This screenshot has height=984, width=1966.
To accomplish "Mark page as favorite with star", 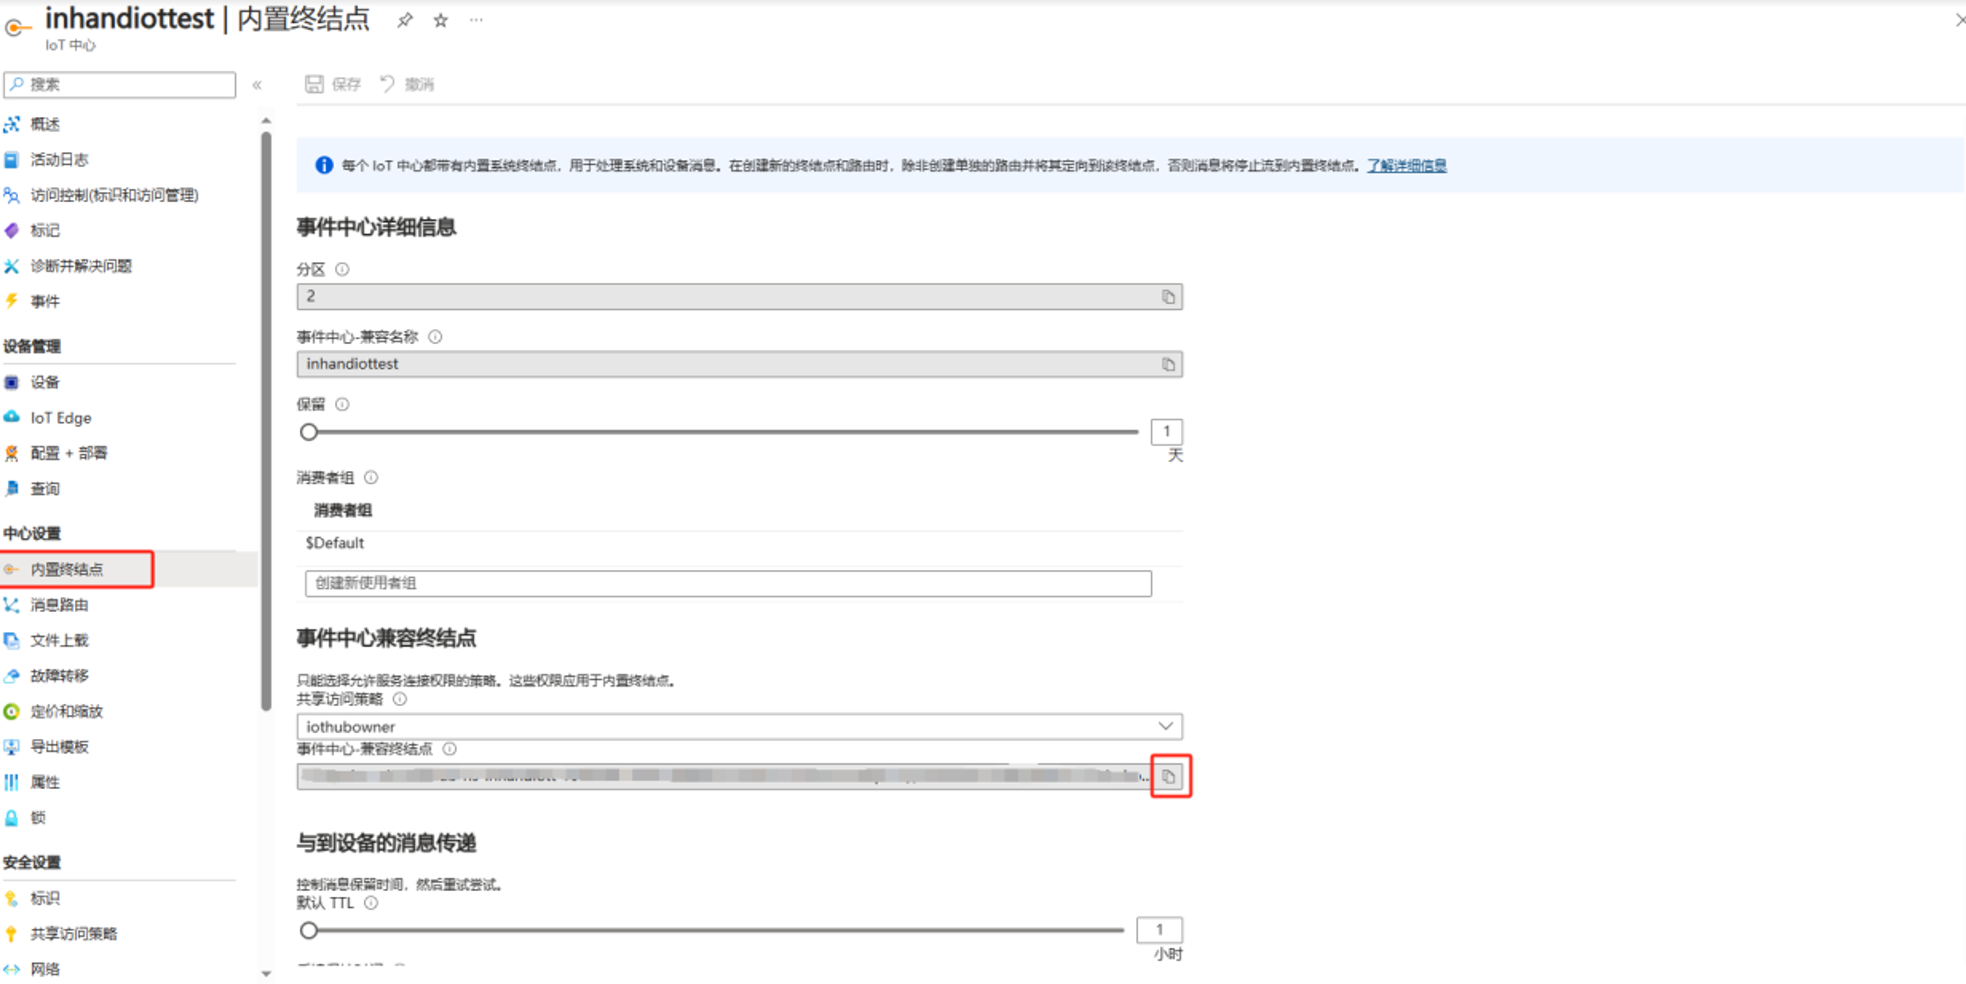I will (x=441, y=20).
